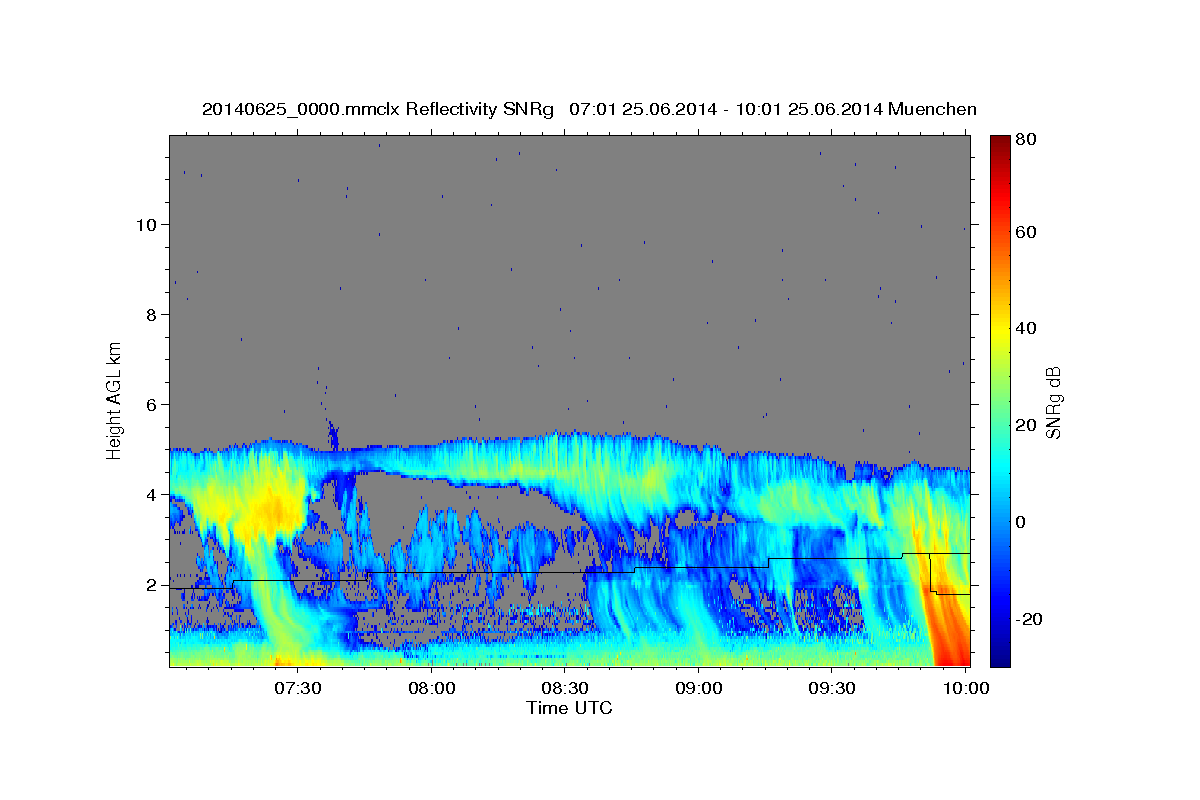The image size is (1200, 800).
Task: Click the dark red top of colorbar
Action: [999, 142]
